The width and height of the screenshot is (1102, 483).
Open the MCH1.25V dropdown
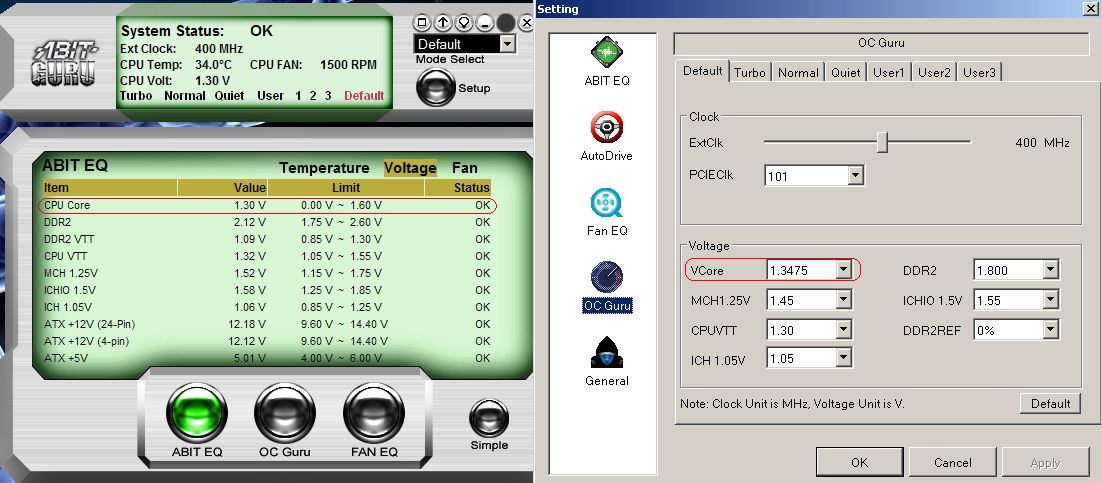pyautogui.click(x=843, y=300)
